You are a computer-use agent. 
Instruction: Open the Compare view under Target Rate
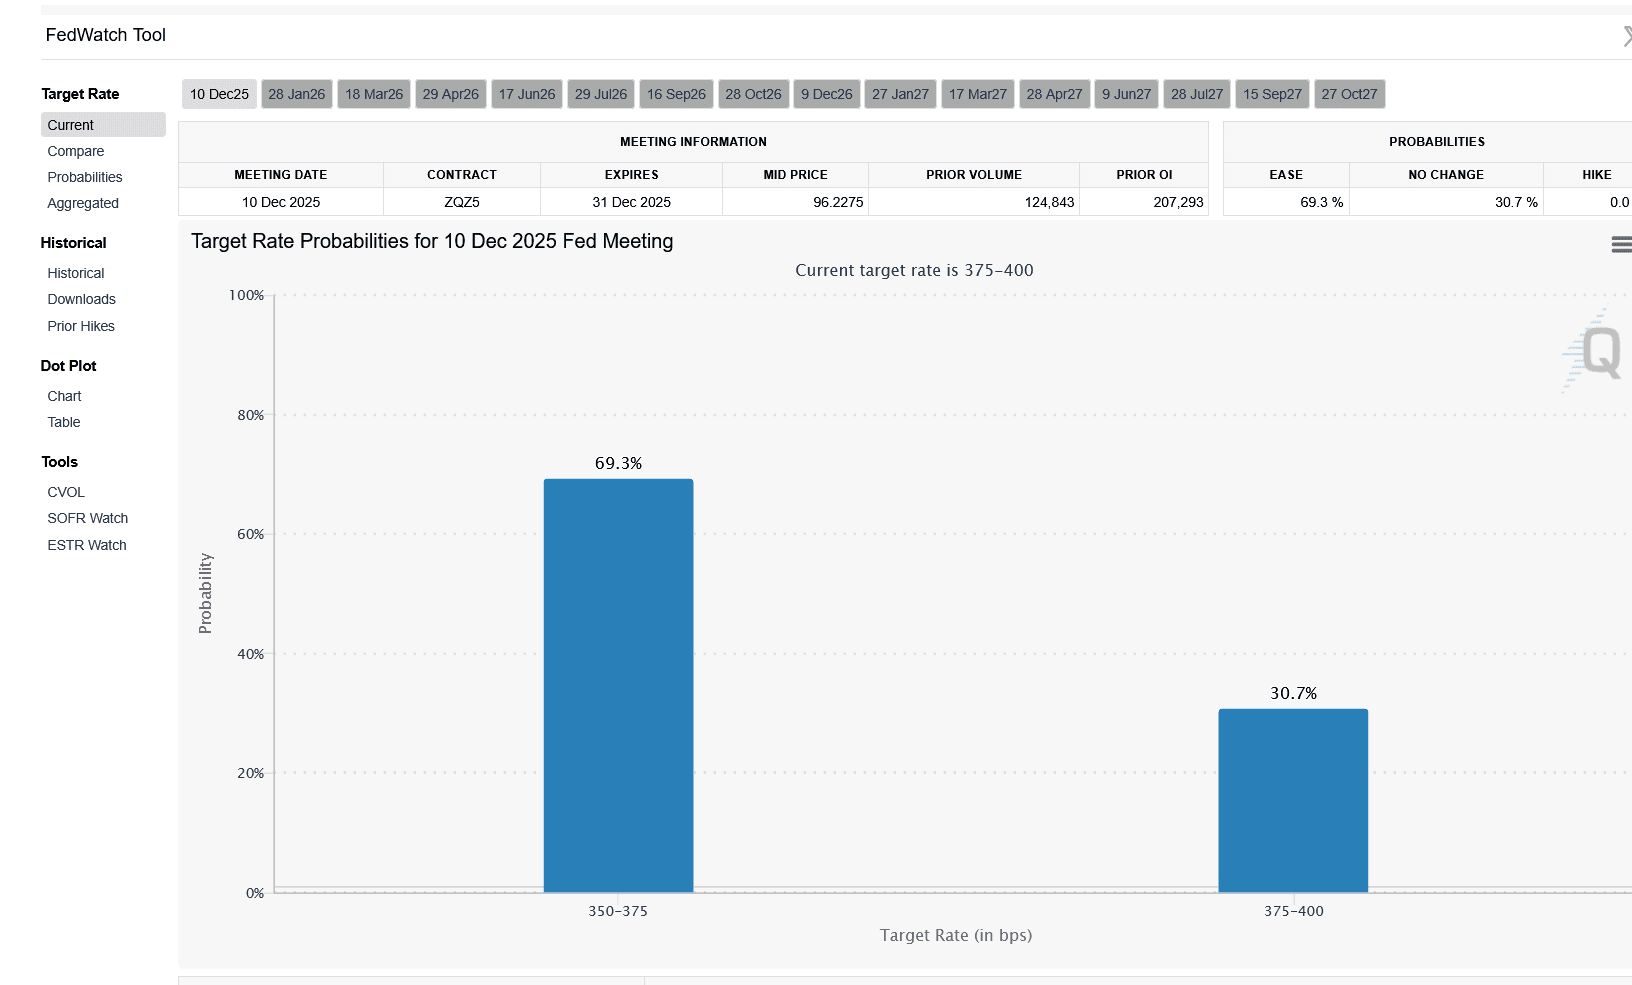click(x=75, y=151)
